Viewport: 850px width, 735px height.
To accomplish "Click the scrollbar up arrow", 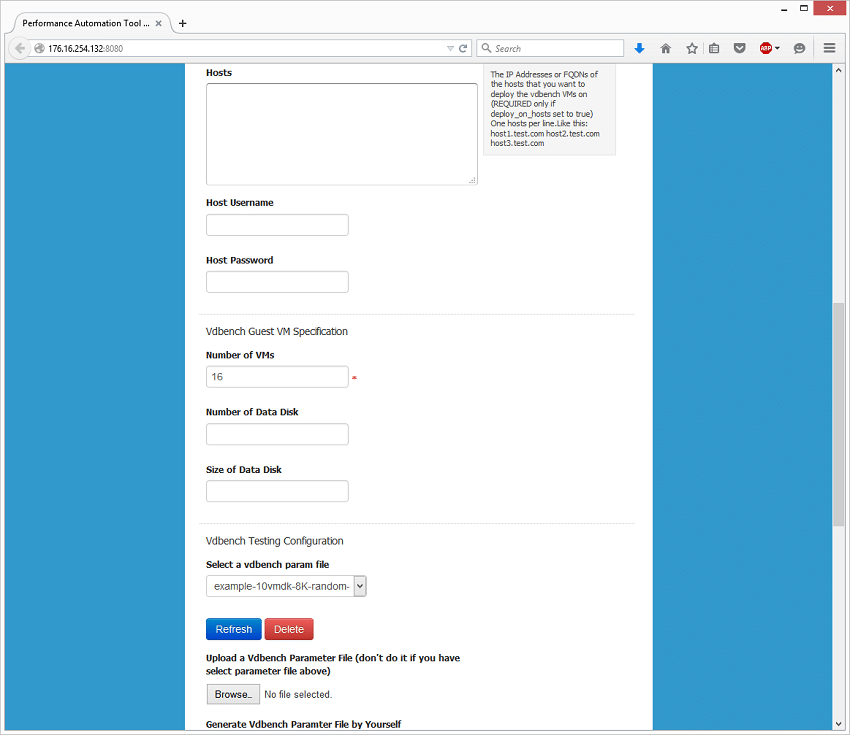I will point(838,70).
